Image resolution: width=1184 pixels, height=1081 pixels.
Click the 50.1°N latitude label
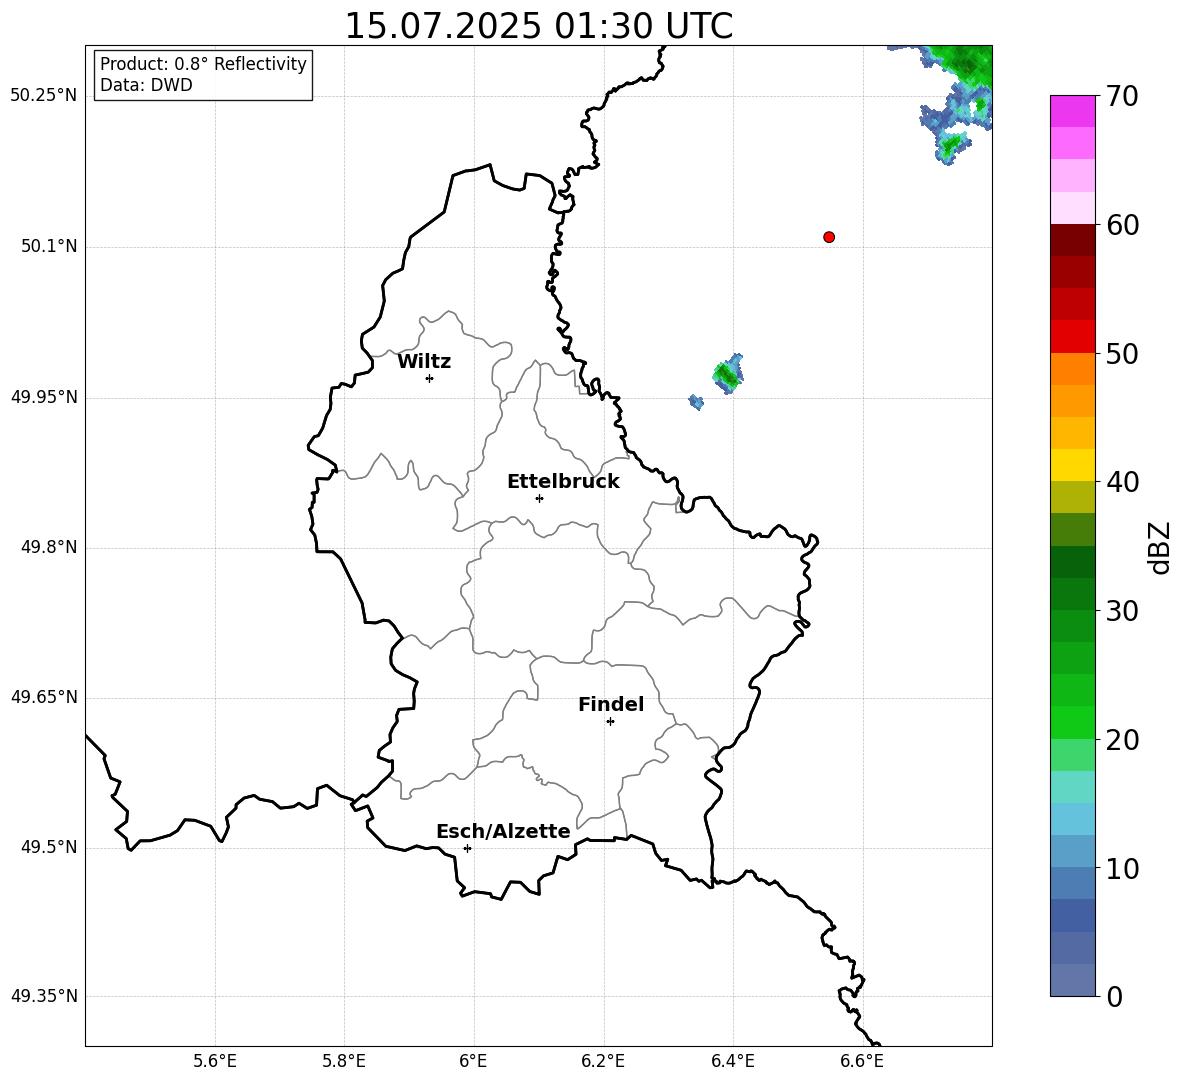(x=48, y=246)
